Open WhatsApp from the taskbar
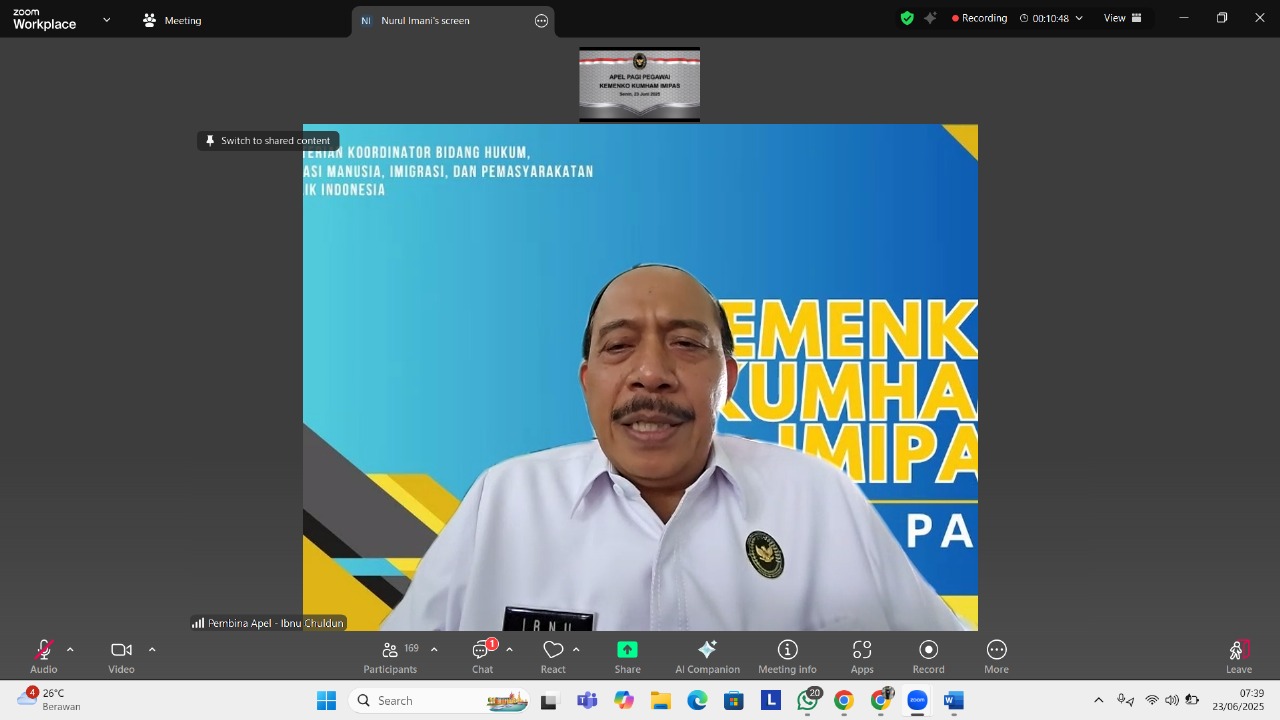The image size is (1280, 720). [807, 701]
